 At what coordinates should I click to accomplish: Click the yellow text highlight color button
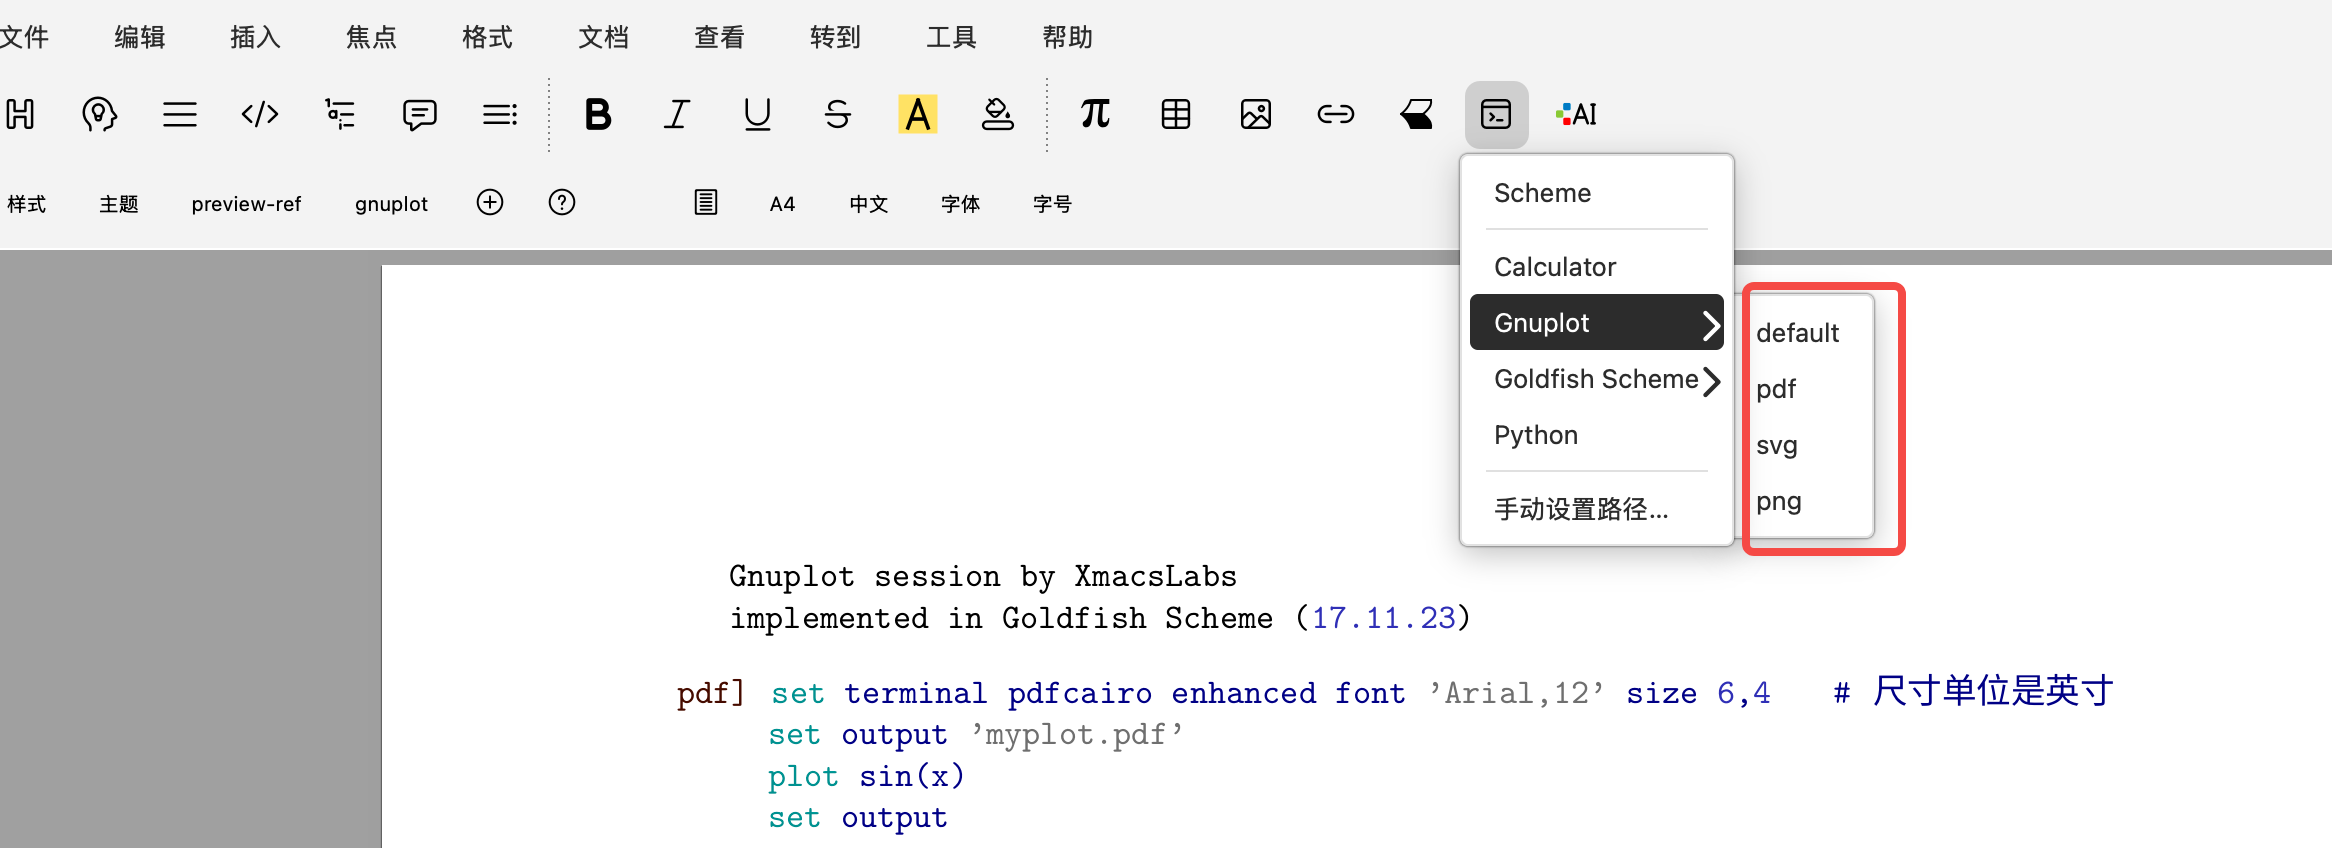[918, 114]
